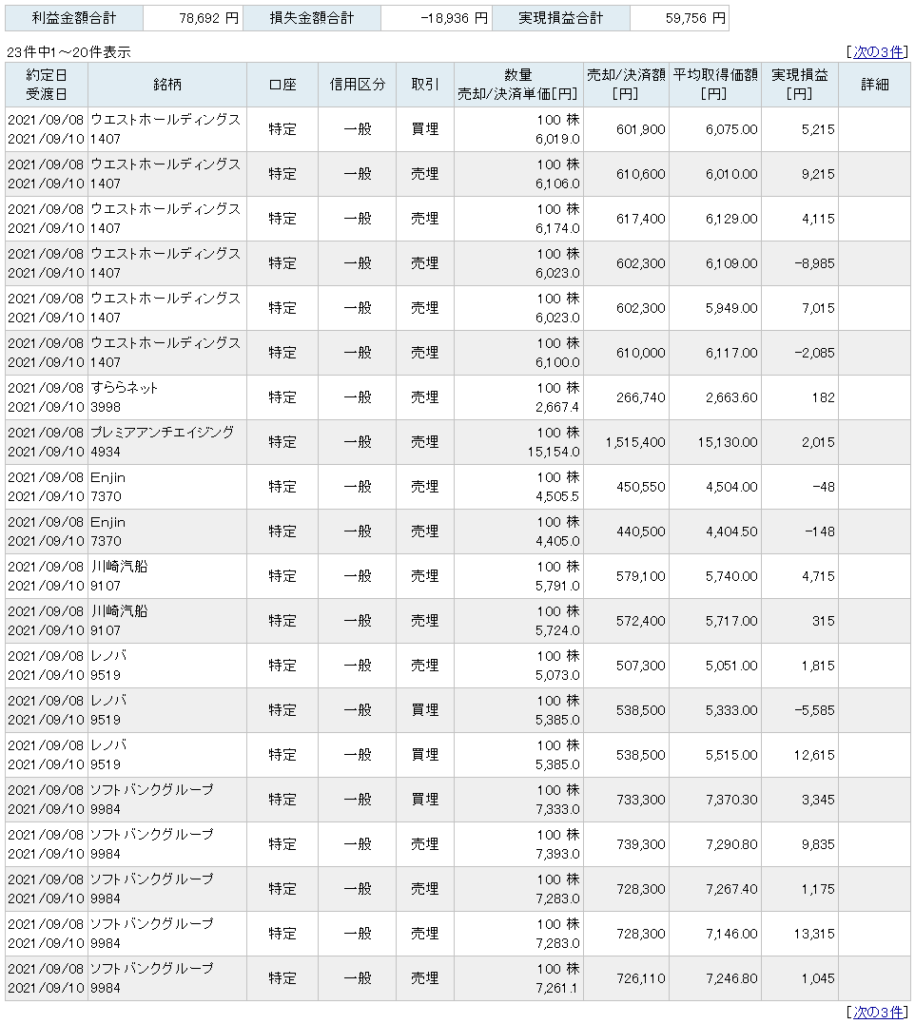915x1024 pixels.
Task: Click the 726,110 settlement amount
Action: click(641, 978)
